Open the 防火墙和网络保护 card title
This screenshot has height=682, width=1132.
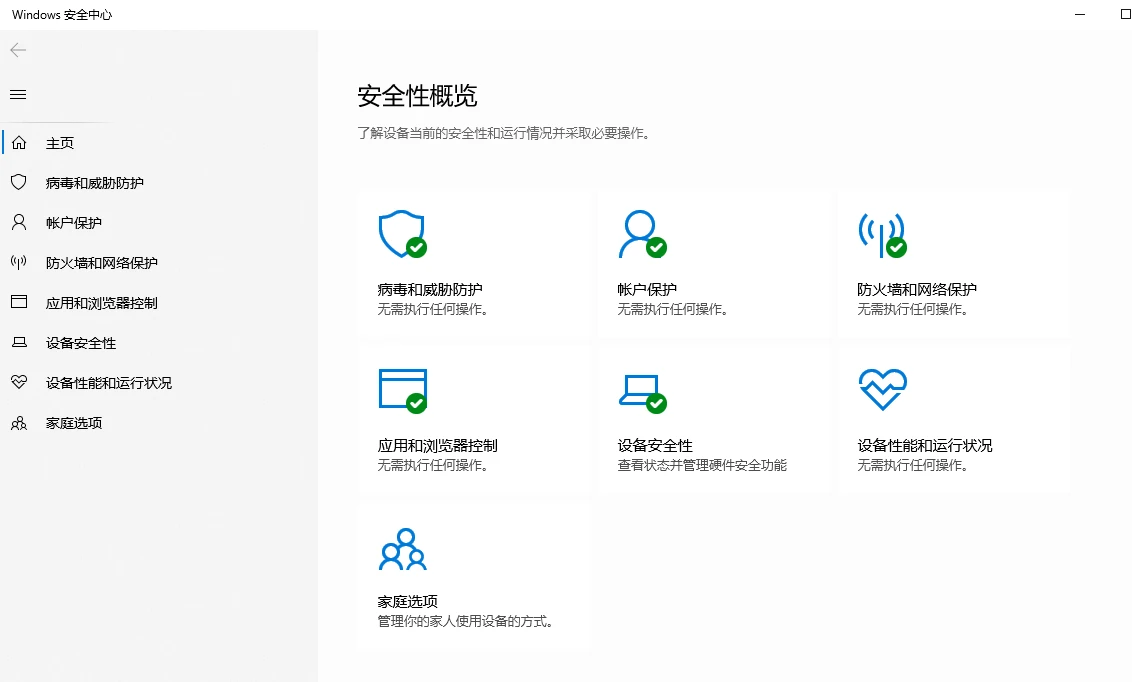pyautogui.click(x=917, y=289)
